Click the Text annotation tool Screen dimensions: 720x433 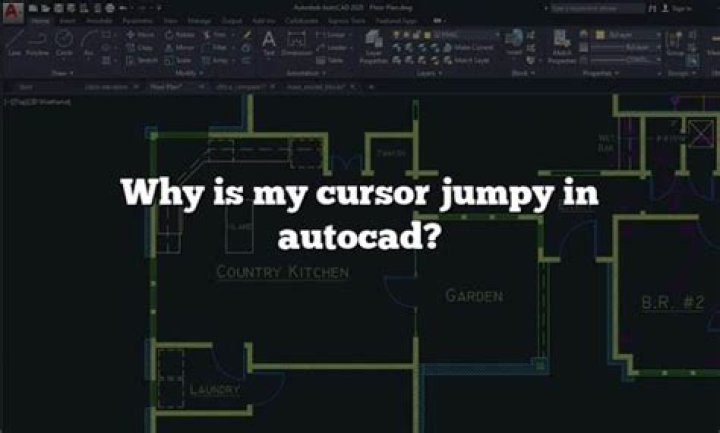(x=268, y=42)
